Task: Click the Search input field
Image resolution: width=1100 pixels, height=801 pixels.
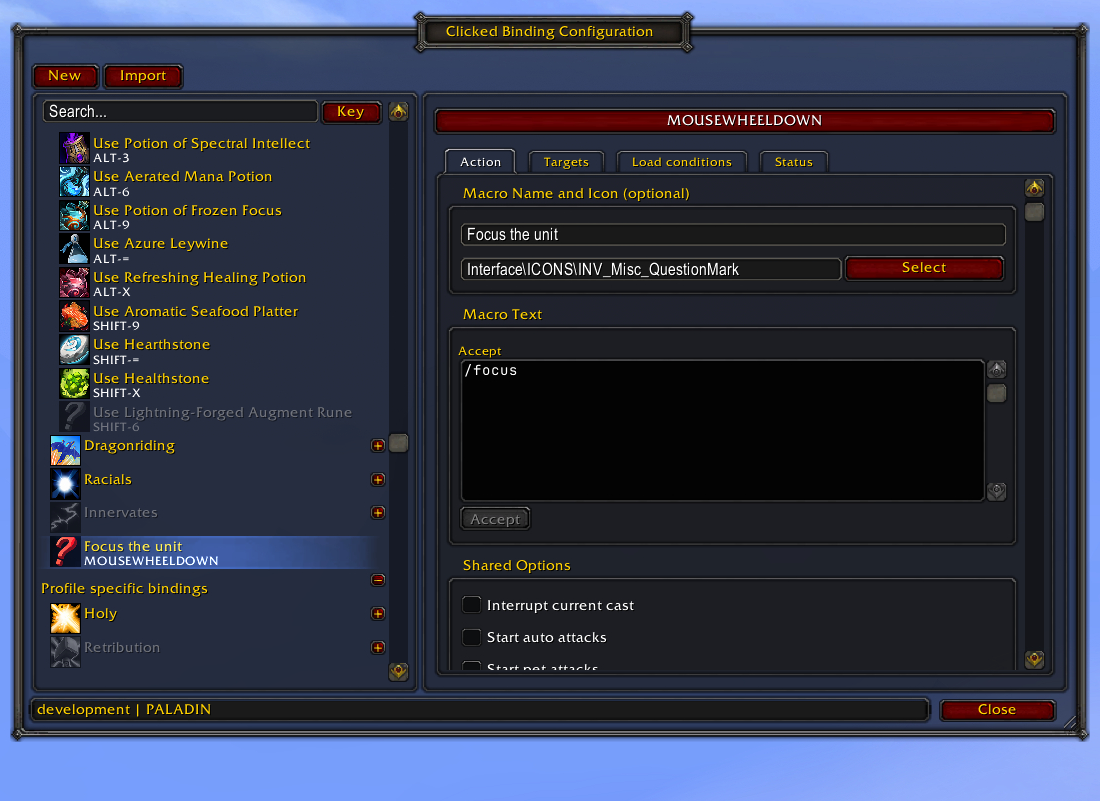Action: (180, 112)
